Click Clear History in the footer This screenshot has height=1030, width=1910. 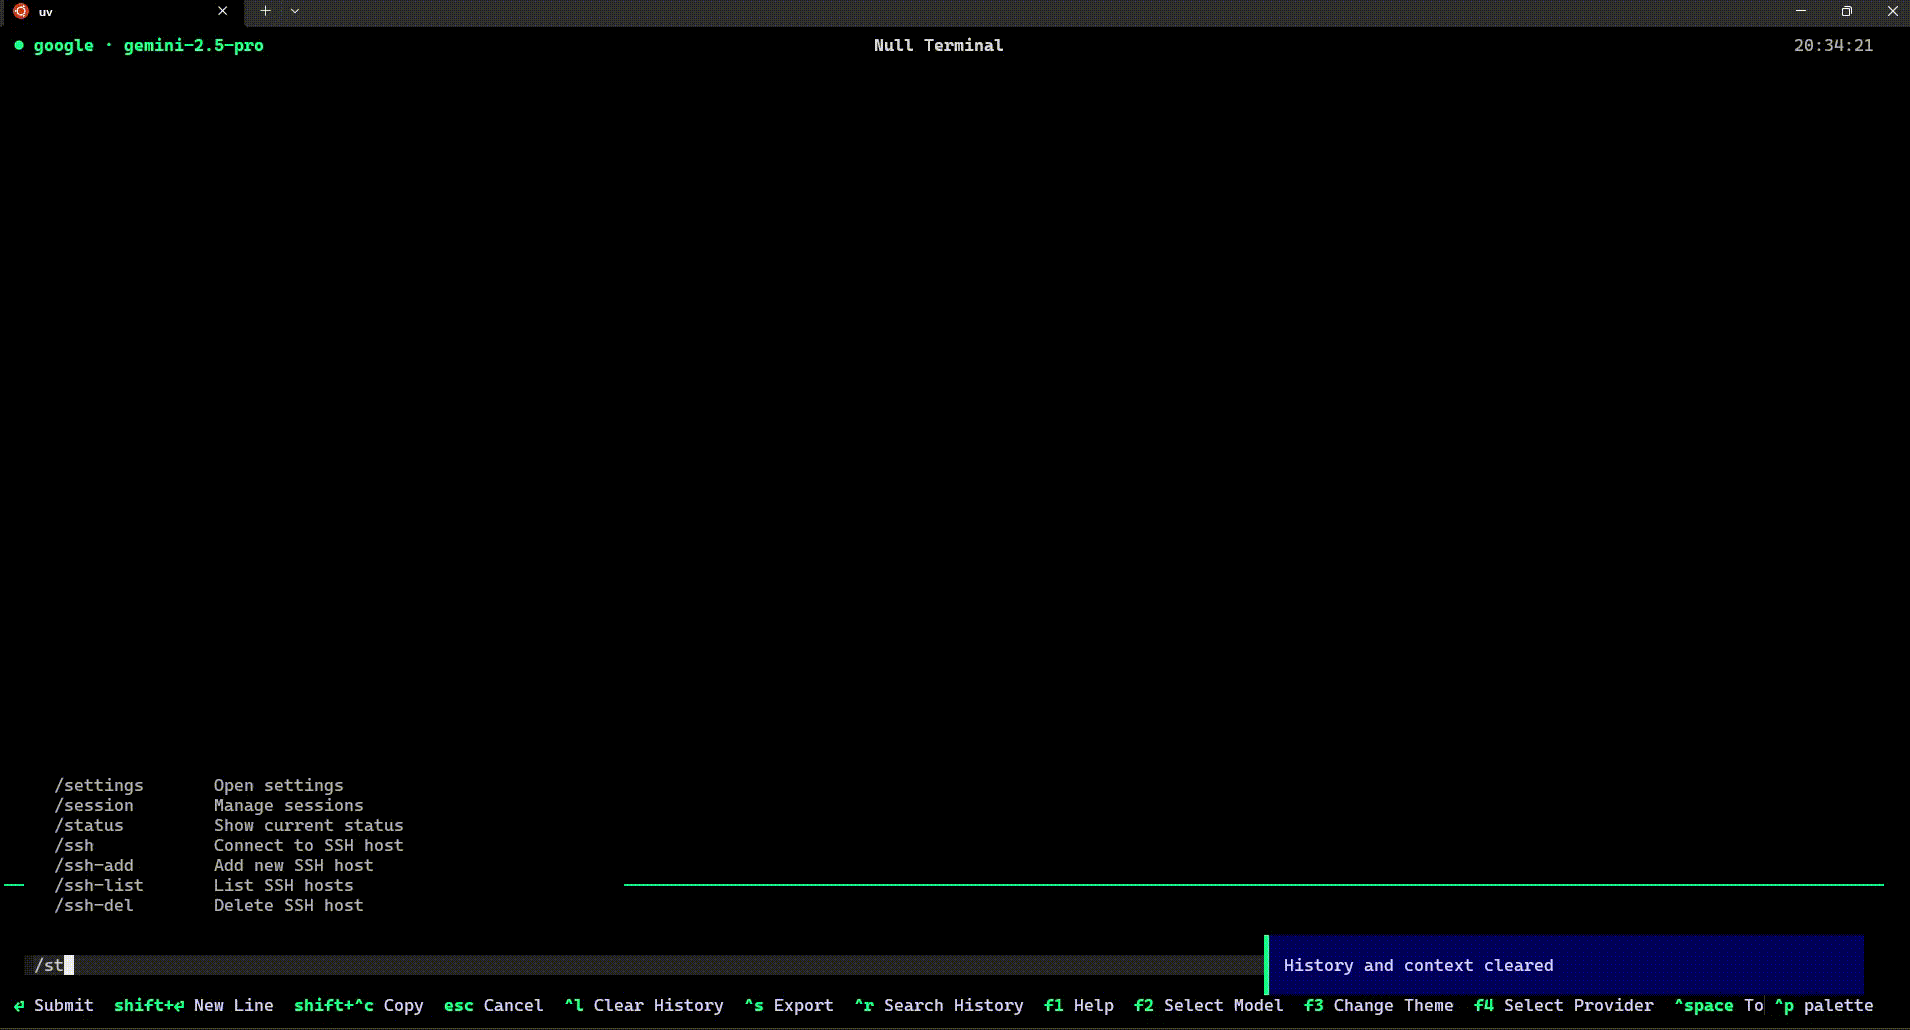[644, 1005]
